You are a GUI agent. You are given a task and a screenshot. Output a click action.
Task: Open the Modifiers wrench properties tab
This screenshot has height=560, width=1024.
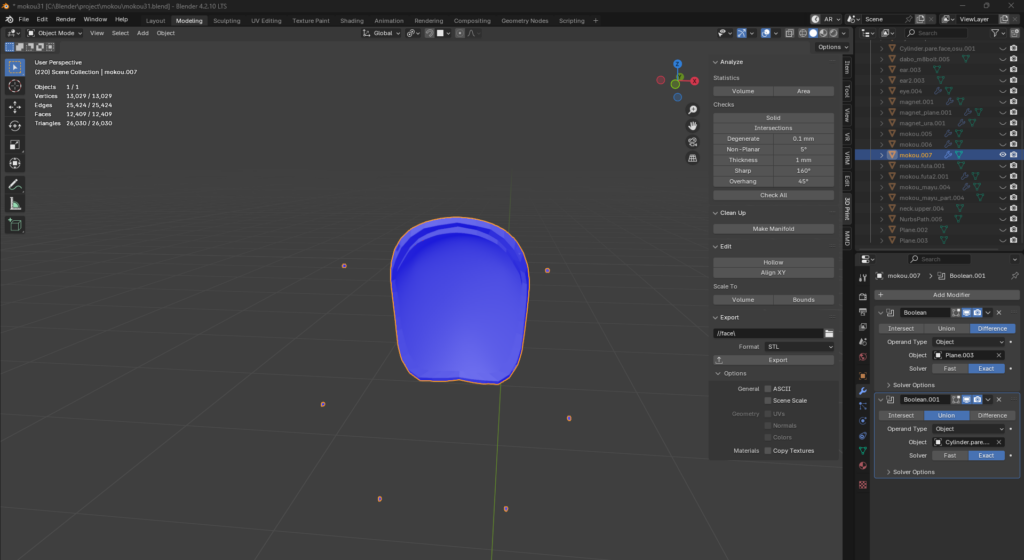click(x=863, y=391)
